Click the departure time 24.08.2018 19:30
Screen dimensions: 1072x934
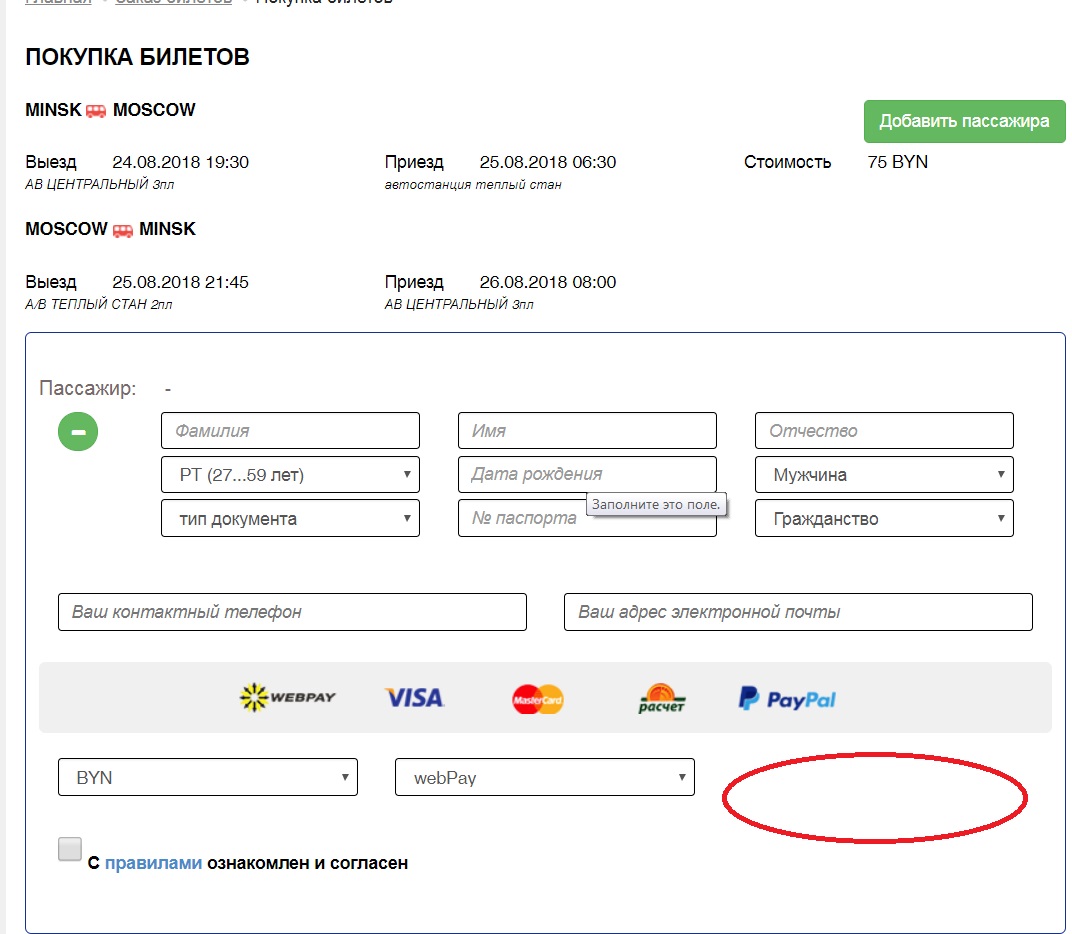[180, 162]
